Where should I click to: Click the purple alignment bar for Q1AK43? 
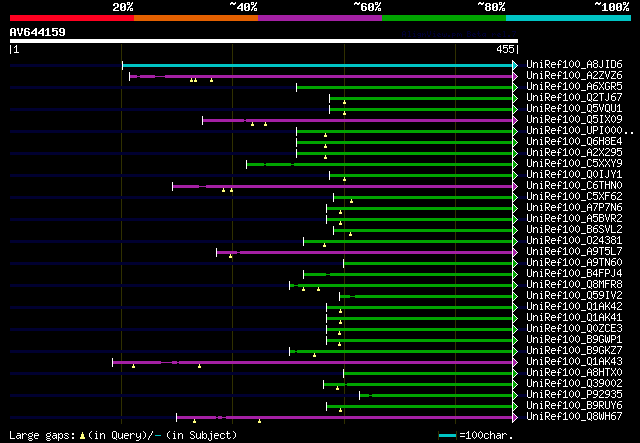click(313, 363)
